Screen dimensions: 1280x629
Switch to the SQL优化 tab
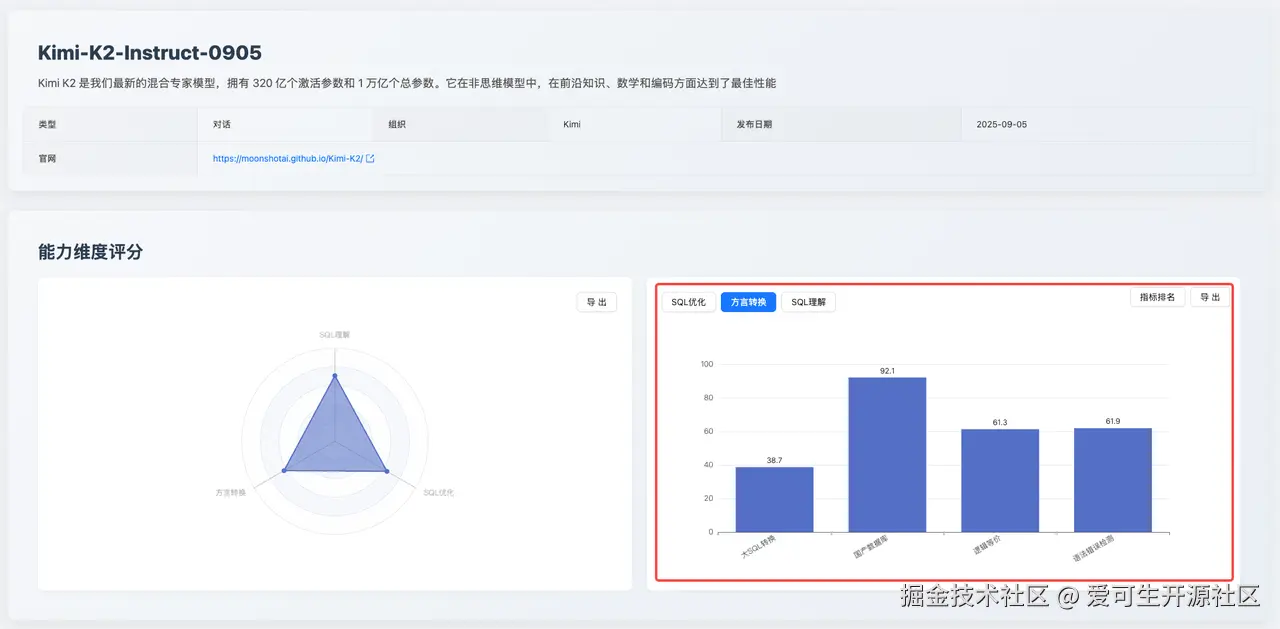coord(688,302)
